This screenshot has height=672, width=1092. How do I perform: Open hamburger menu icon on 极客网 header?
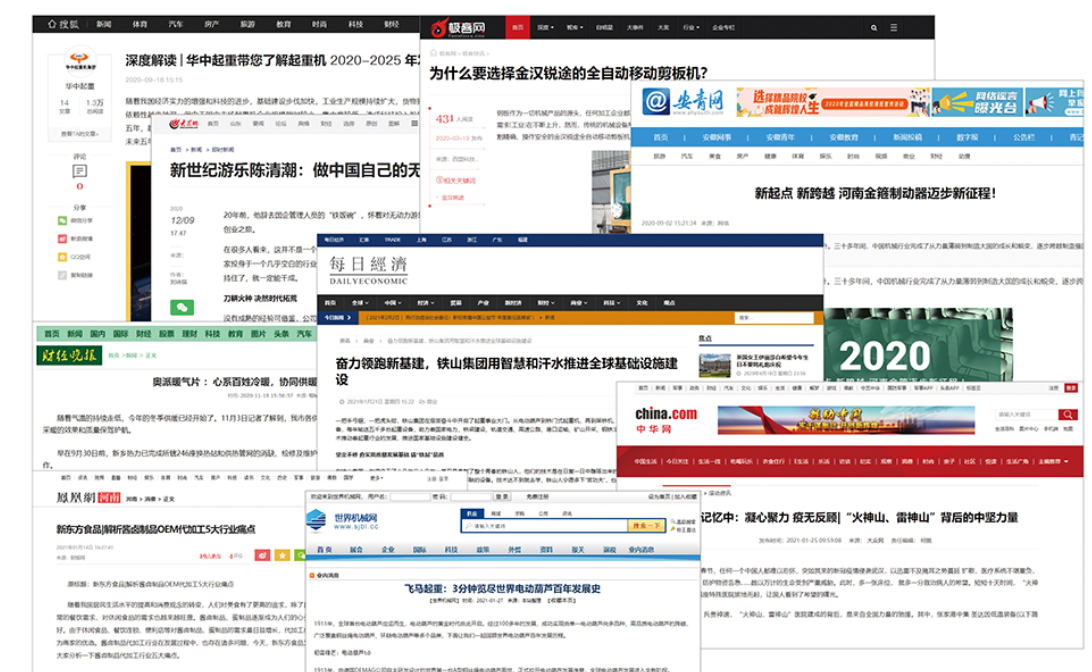click(894, 28)
